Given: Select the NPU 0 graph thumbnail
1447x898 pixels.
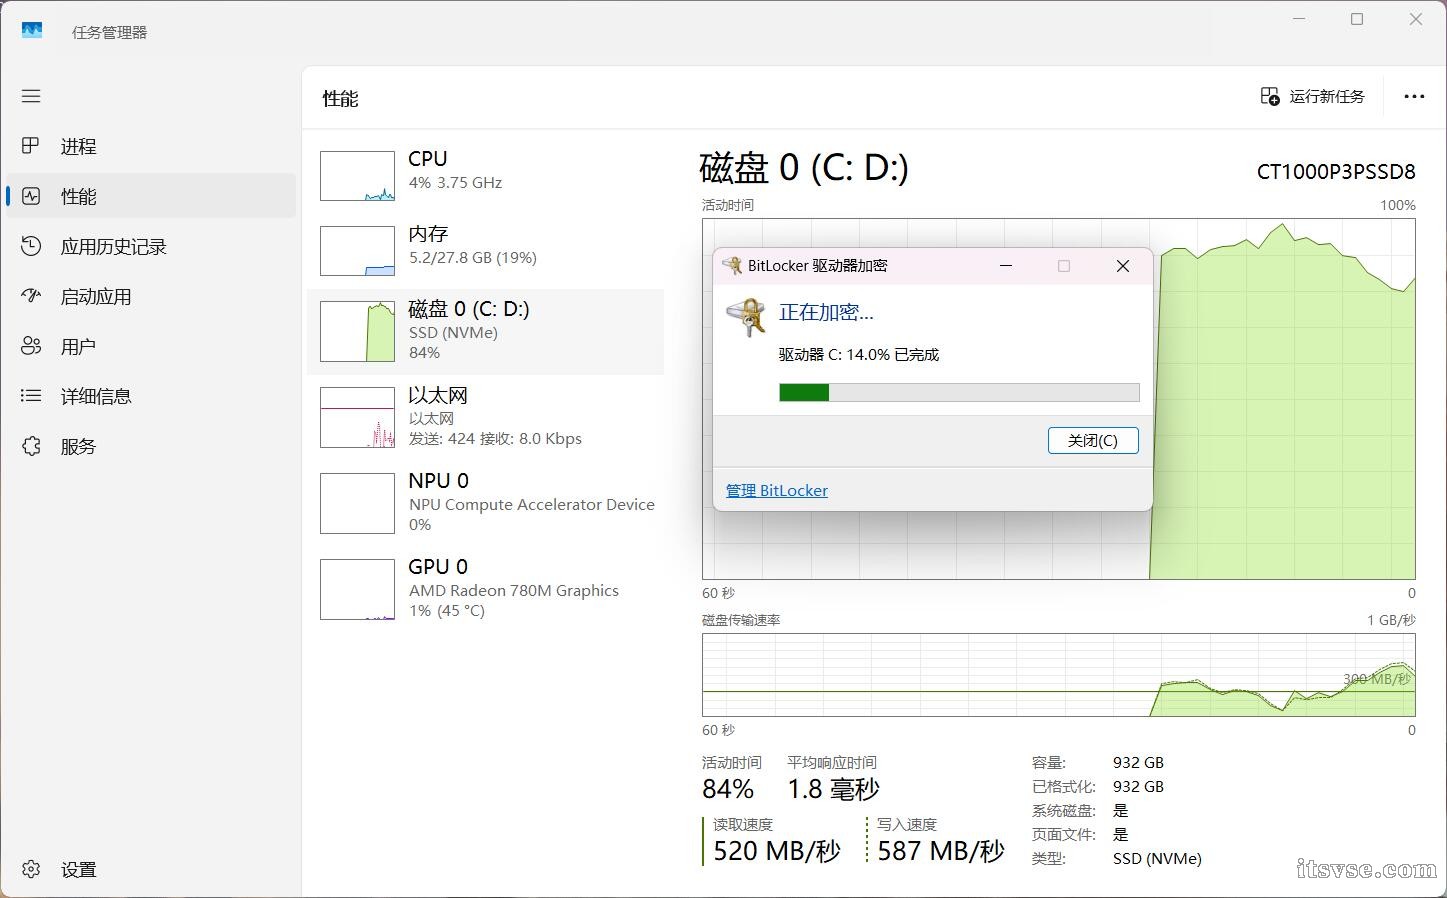Looking at the screenshot, I should (357, 503).
